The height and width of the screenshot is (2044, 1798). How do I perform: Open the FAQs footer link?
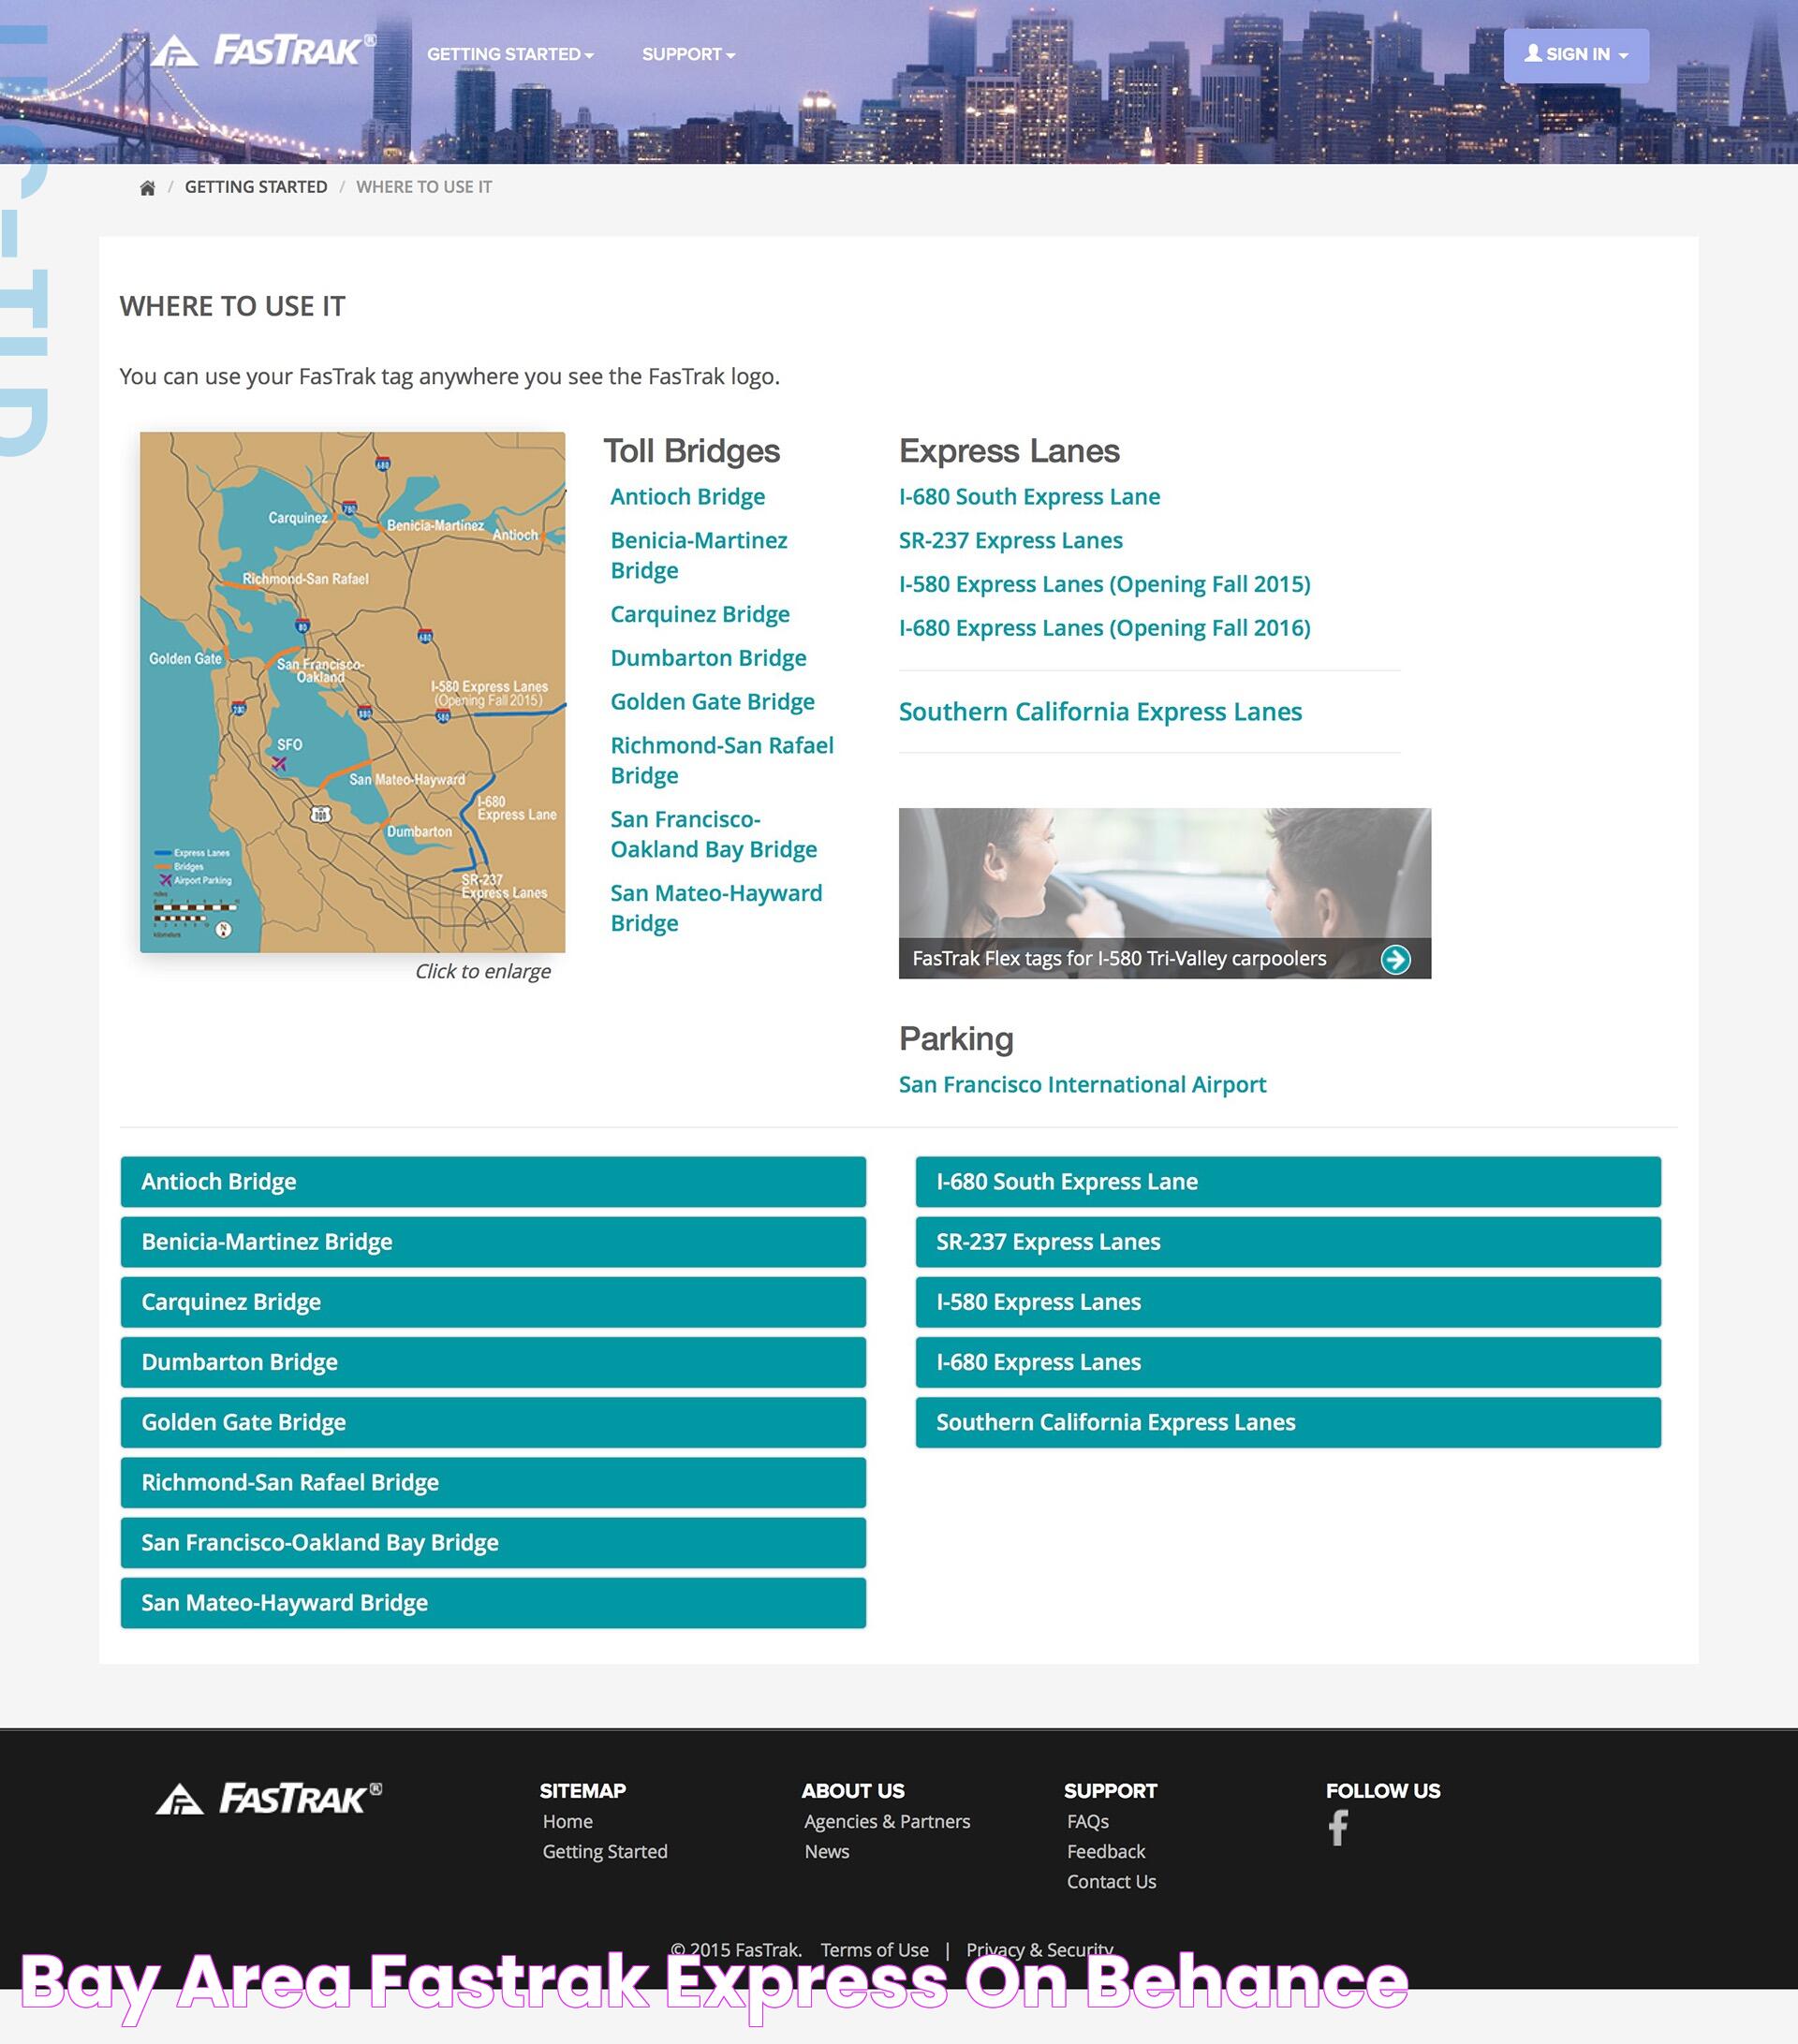point(1088,1822)
